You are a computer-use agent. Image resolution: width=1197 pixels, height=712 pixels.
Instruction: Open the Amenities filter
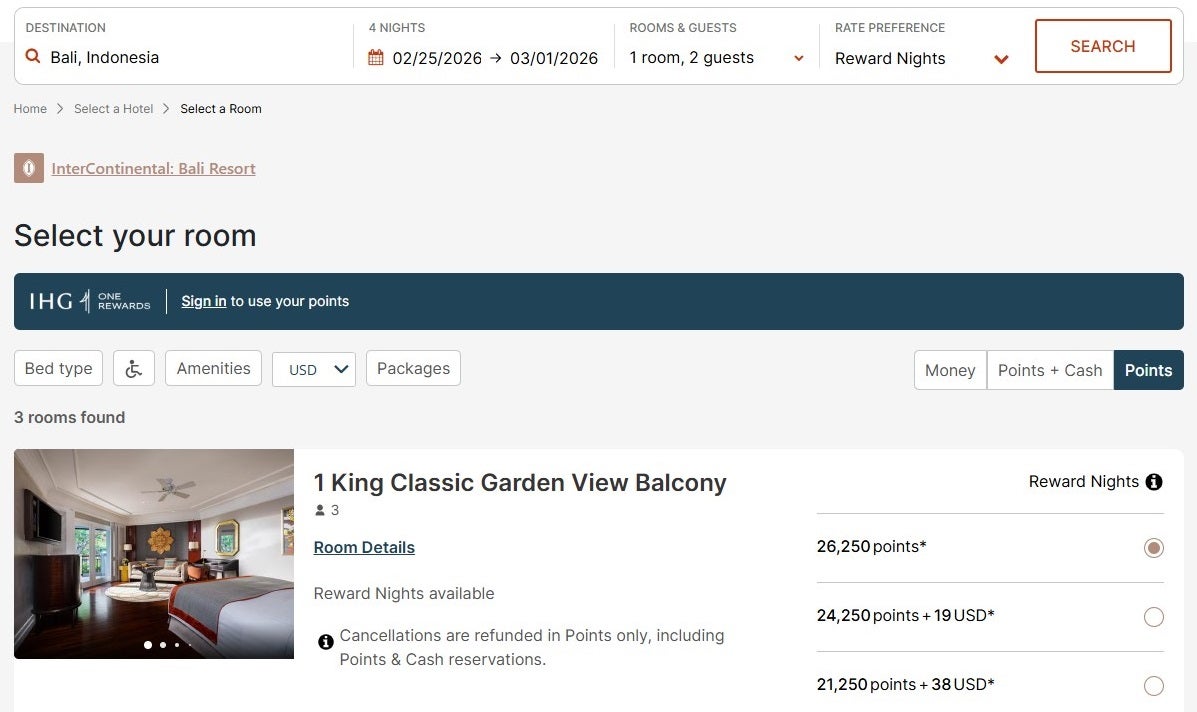(214, 369)
